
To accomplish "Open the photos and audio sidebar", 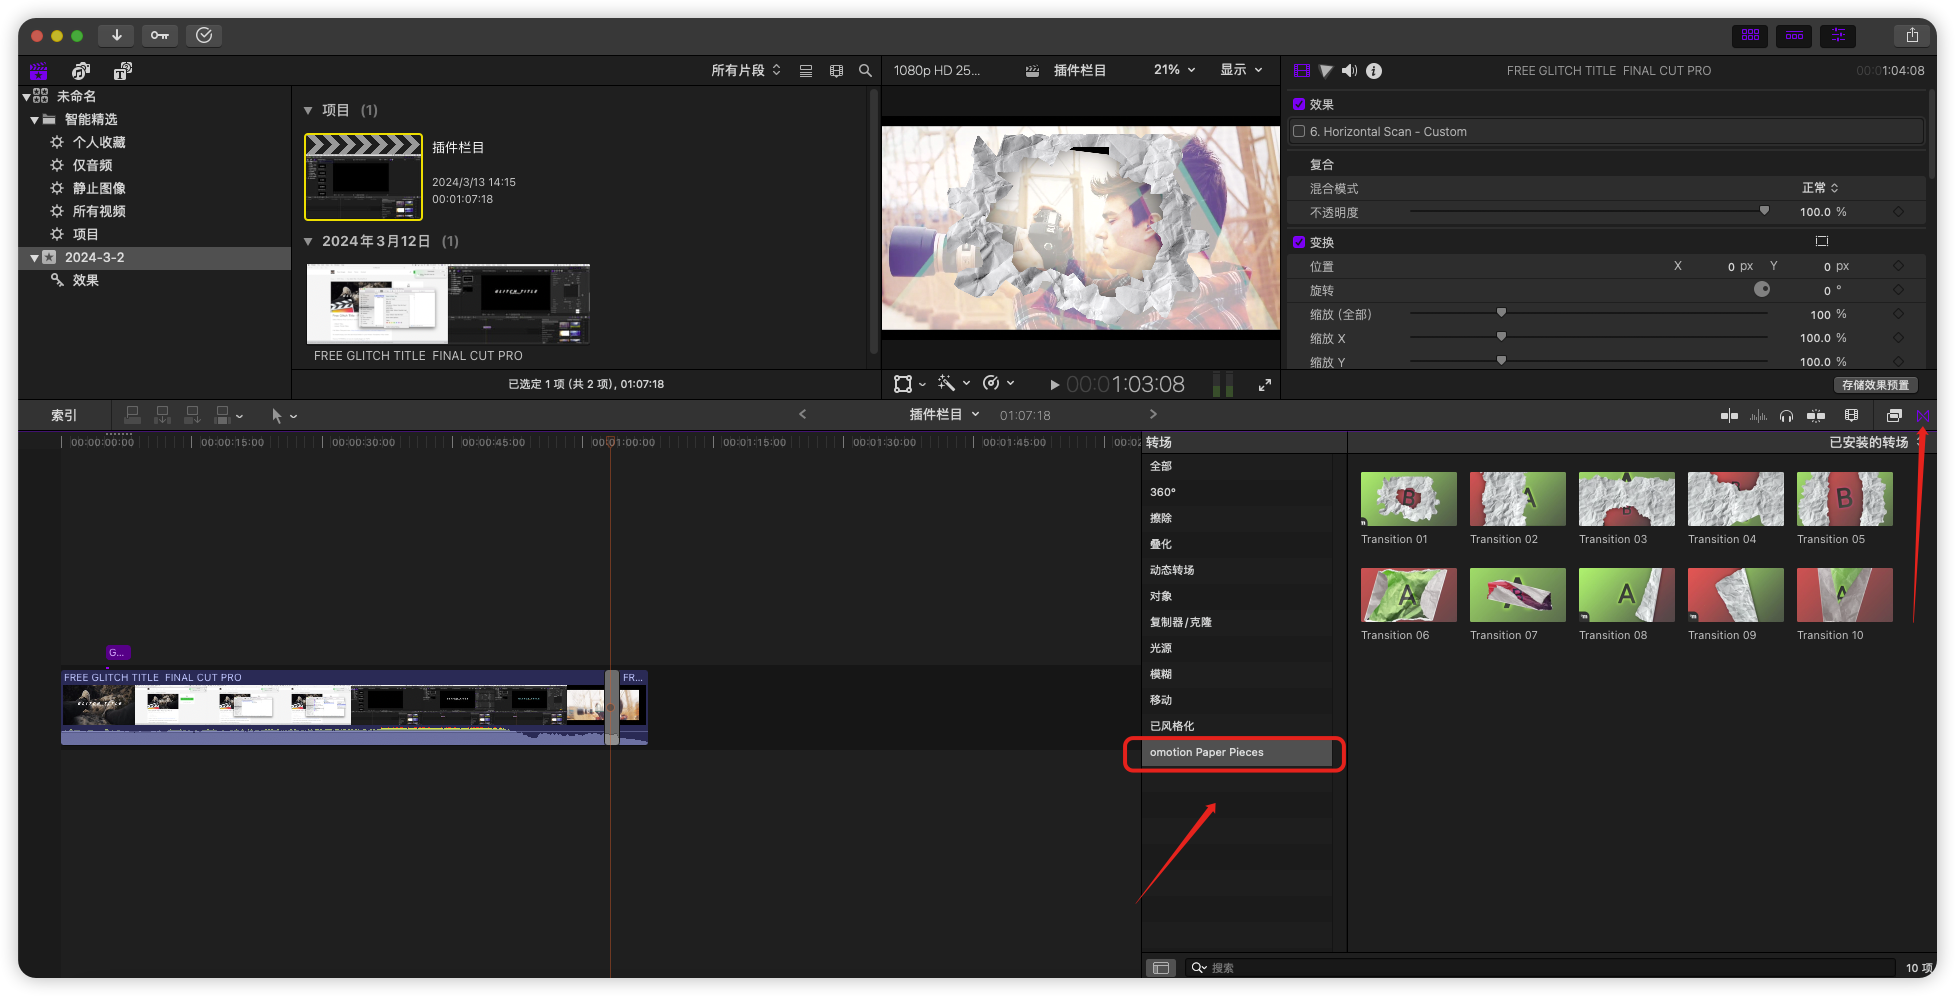I will 81,71.
